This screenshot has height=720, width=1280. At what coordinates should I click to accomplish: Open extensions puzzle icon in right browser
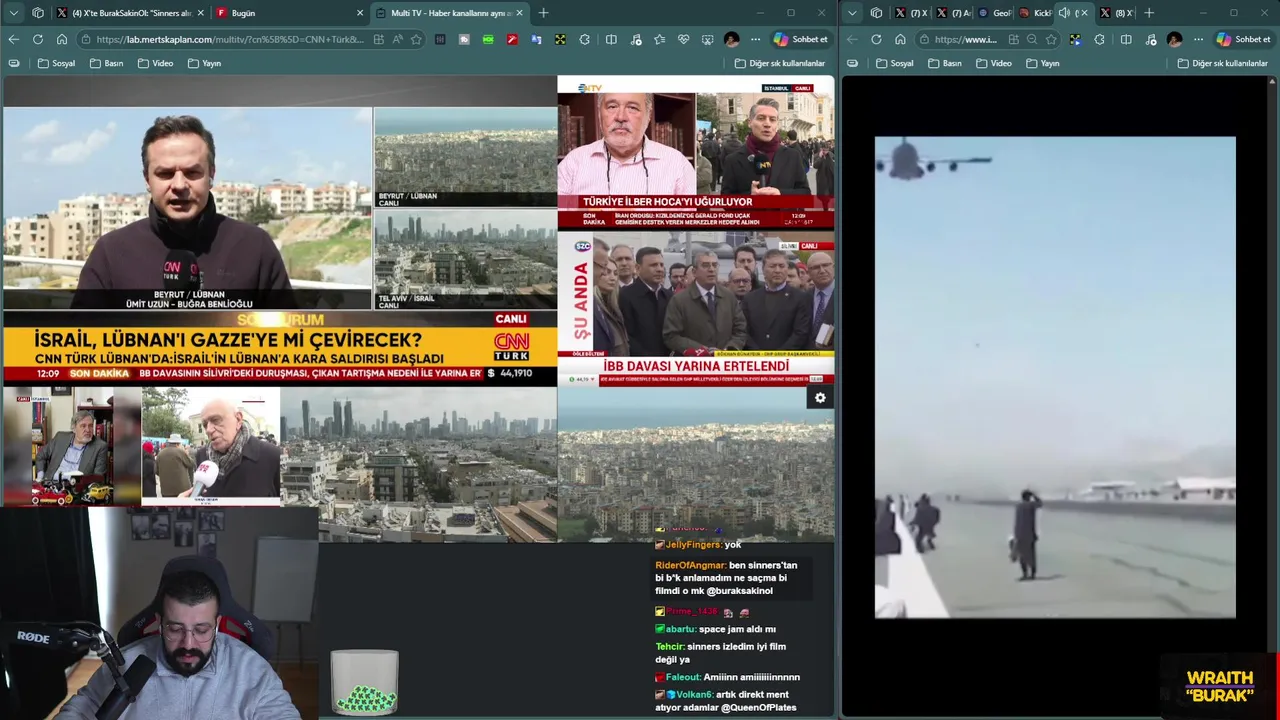pyautogui.click(x=1099, y=39)
